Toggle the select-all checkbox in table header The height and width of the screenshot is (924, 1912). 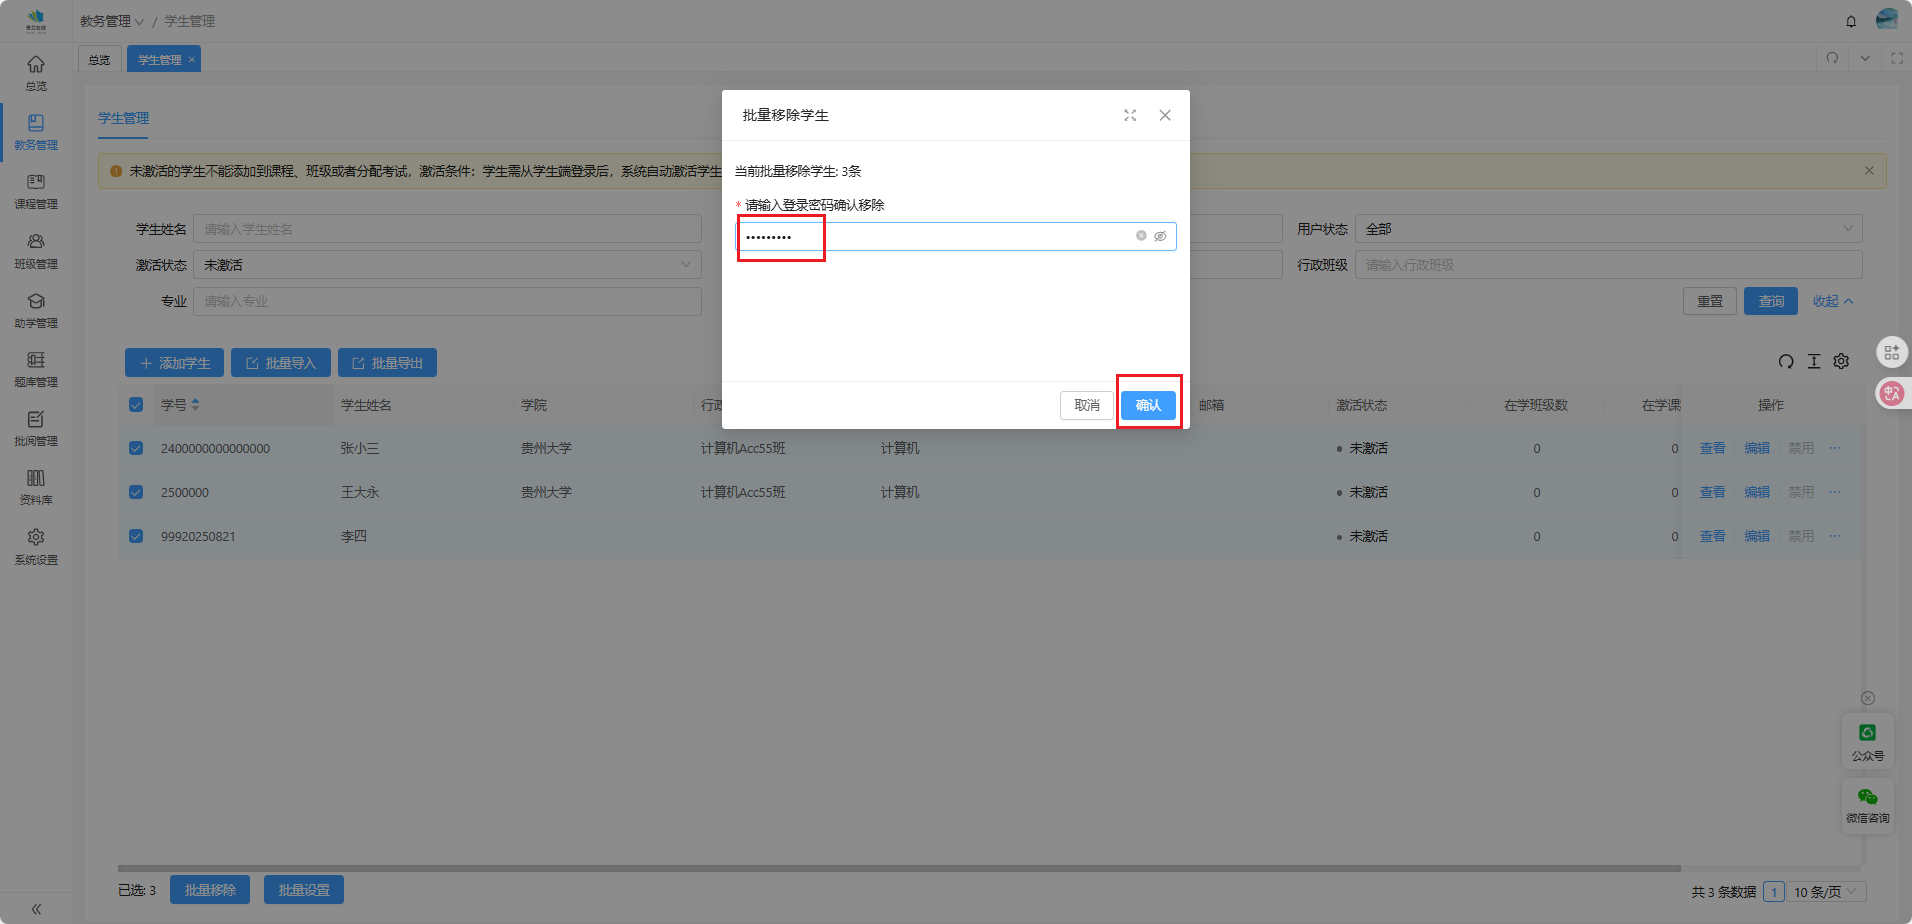[x=136, y=405]
